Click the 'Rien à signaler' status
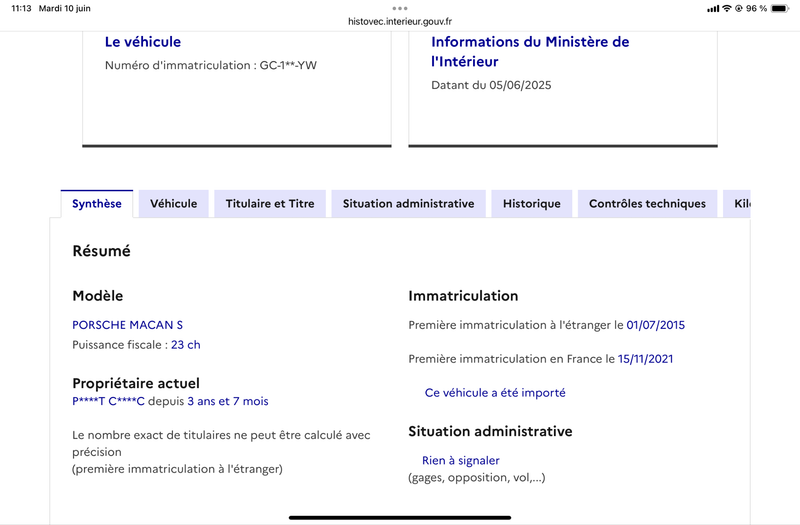 461,460
